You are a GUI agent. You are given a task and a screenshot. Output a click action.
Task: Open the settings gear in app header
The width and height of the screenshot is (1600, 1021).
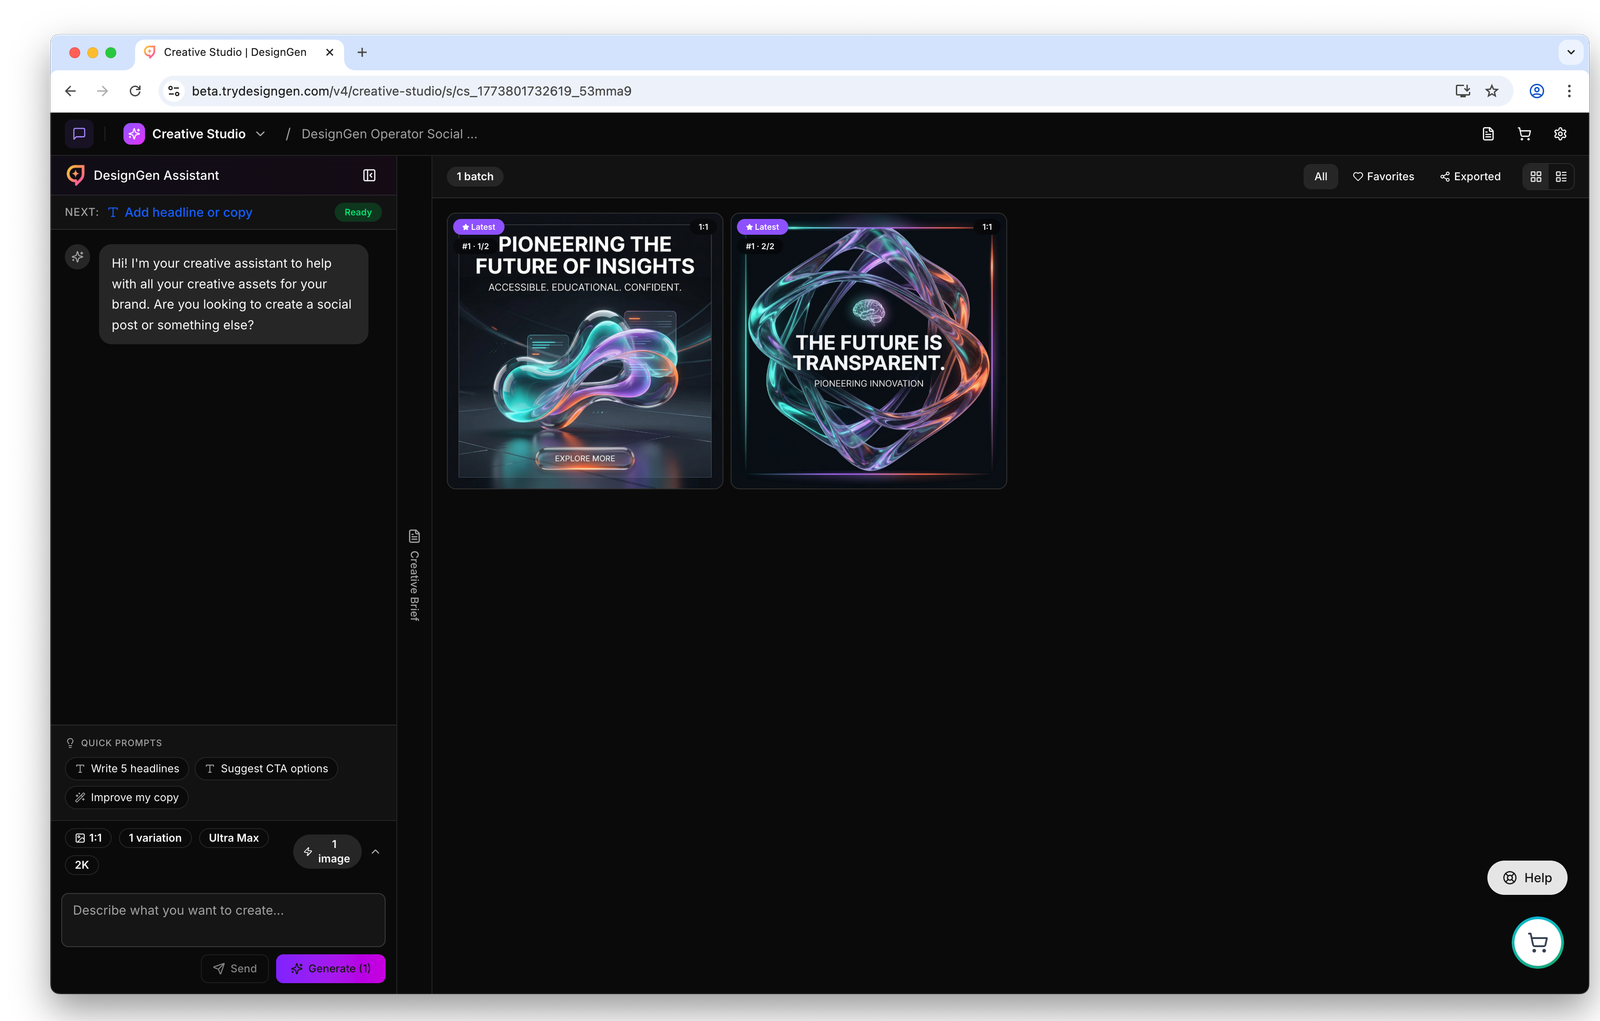pyautogui.click(x=1560, y=134)
